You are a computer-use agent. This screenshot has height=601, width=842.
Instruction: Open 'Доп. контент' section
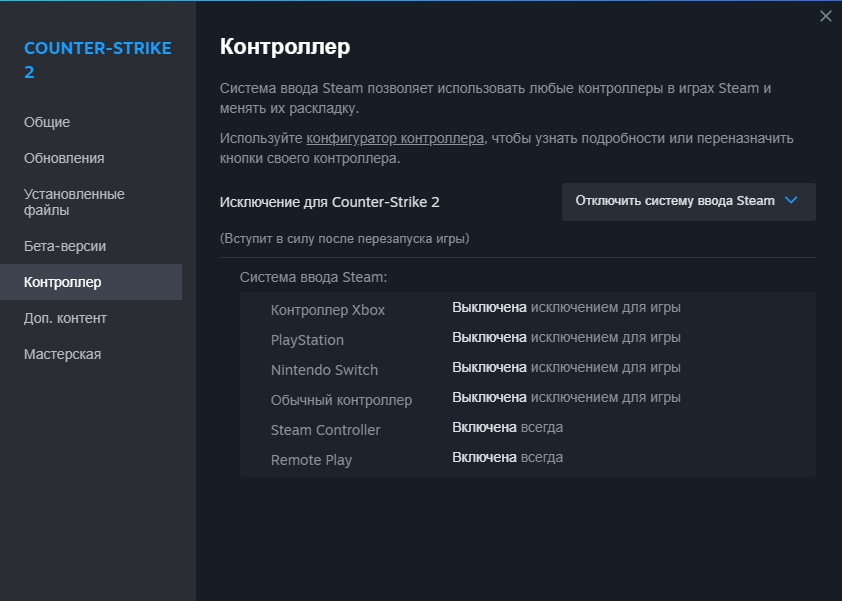[65, 318]
